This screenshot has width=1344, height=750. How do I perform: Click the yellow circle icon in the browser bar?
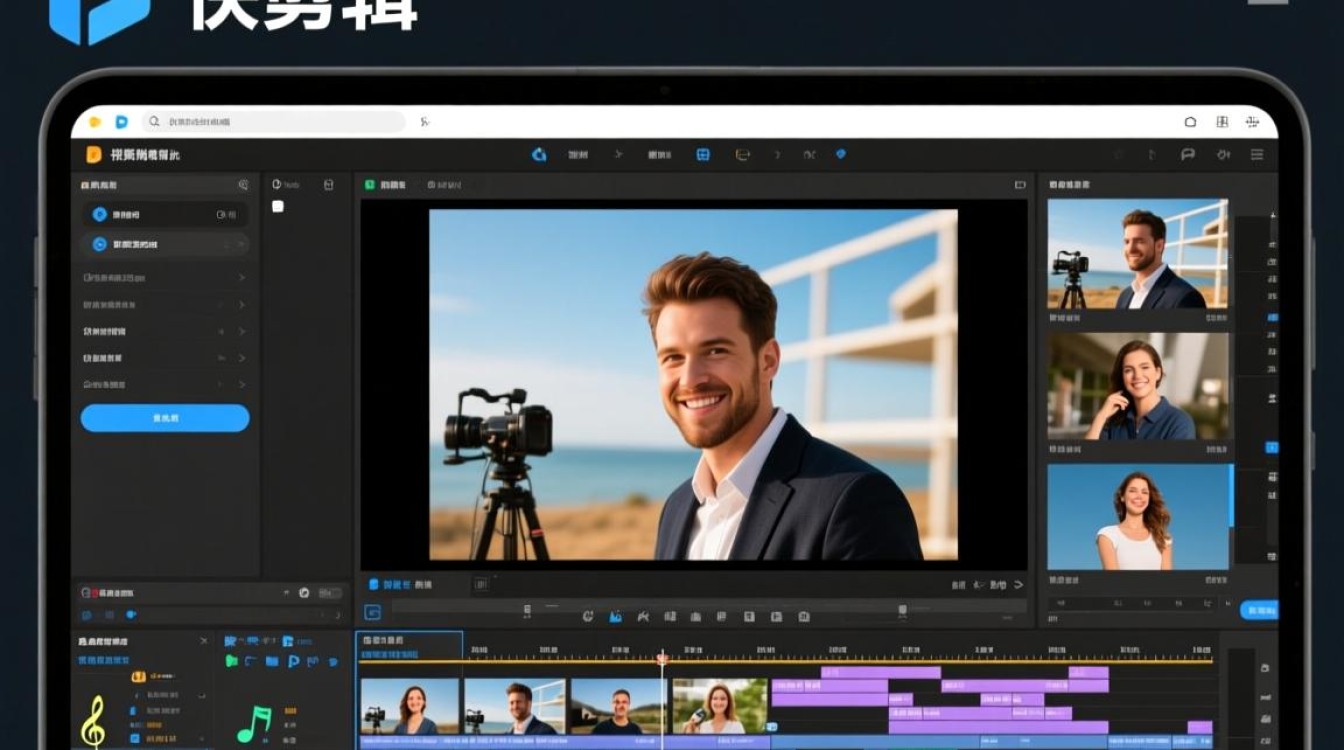[x=95, y=122]
